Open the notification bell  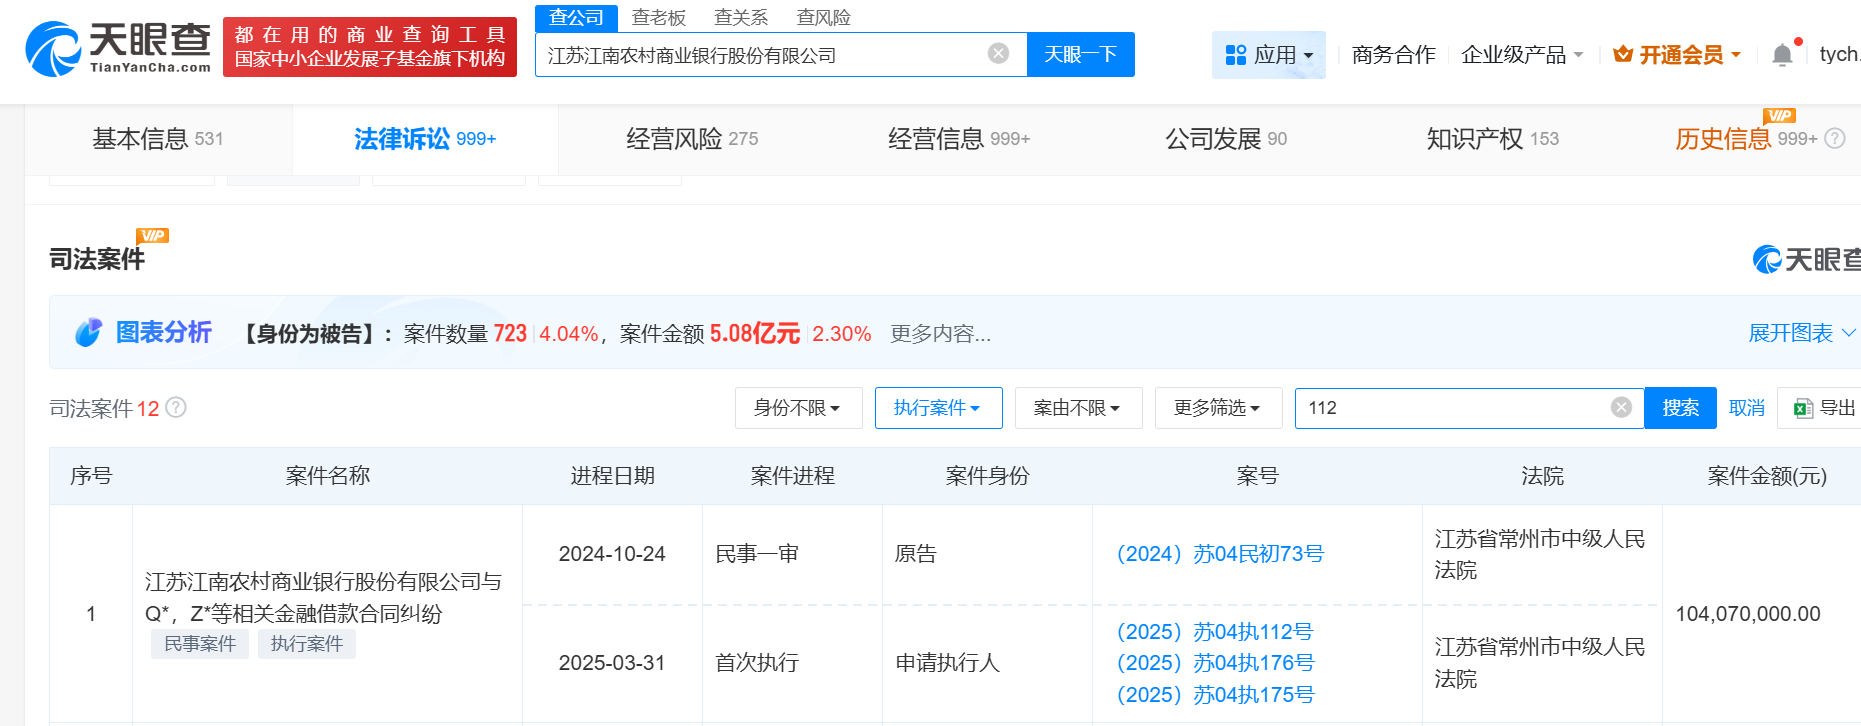click(x=1782, y=55)
